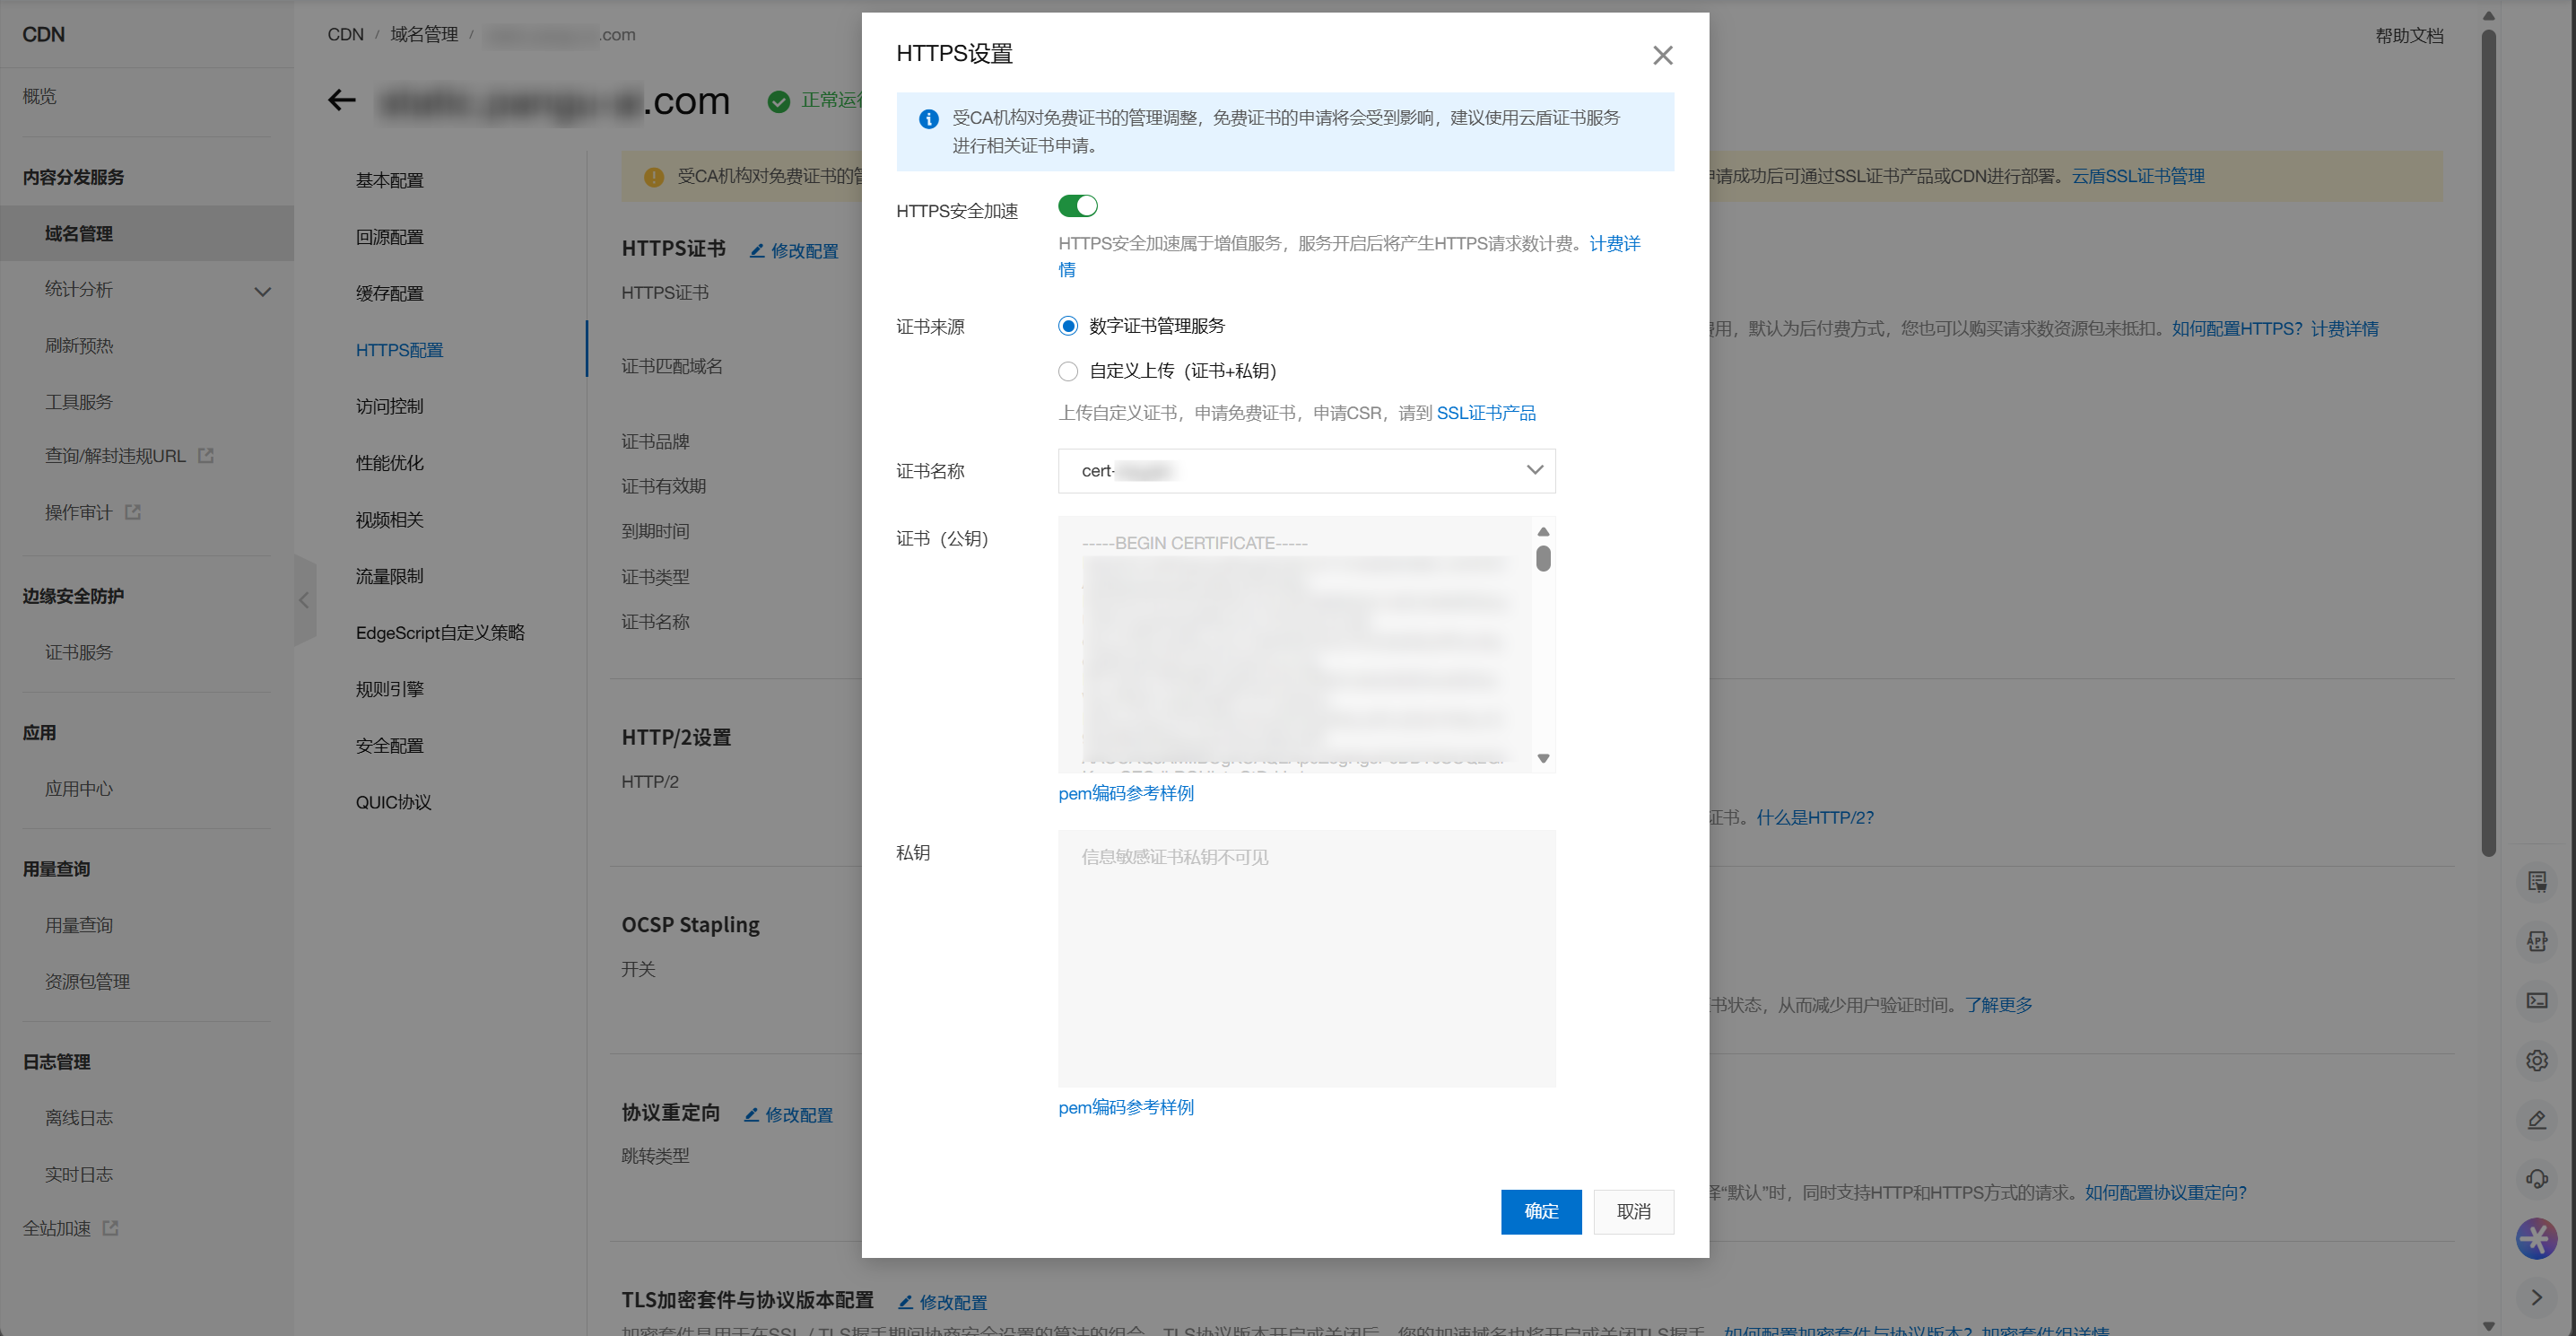The image size is (2576, 1336).
Task: Open the pem编码参考样例 link
Action: click(x=1126, y=792)
